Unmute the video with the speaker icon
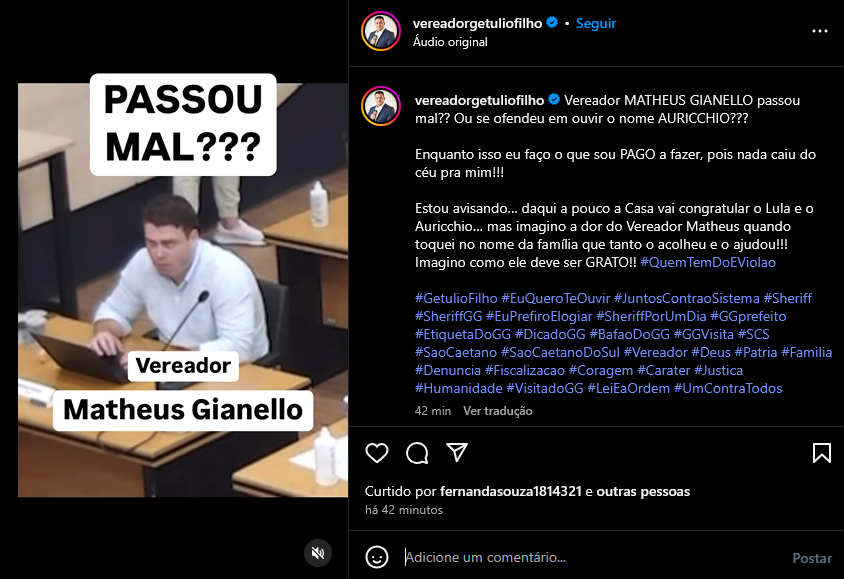844x579 pixels. [318, 553]
